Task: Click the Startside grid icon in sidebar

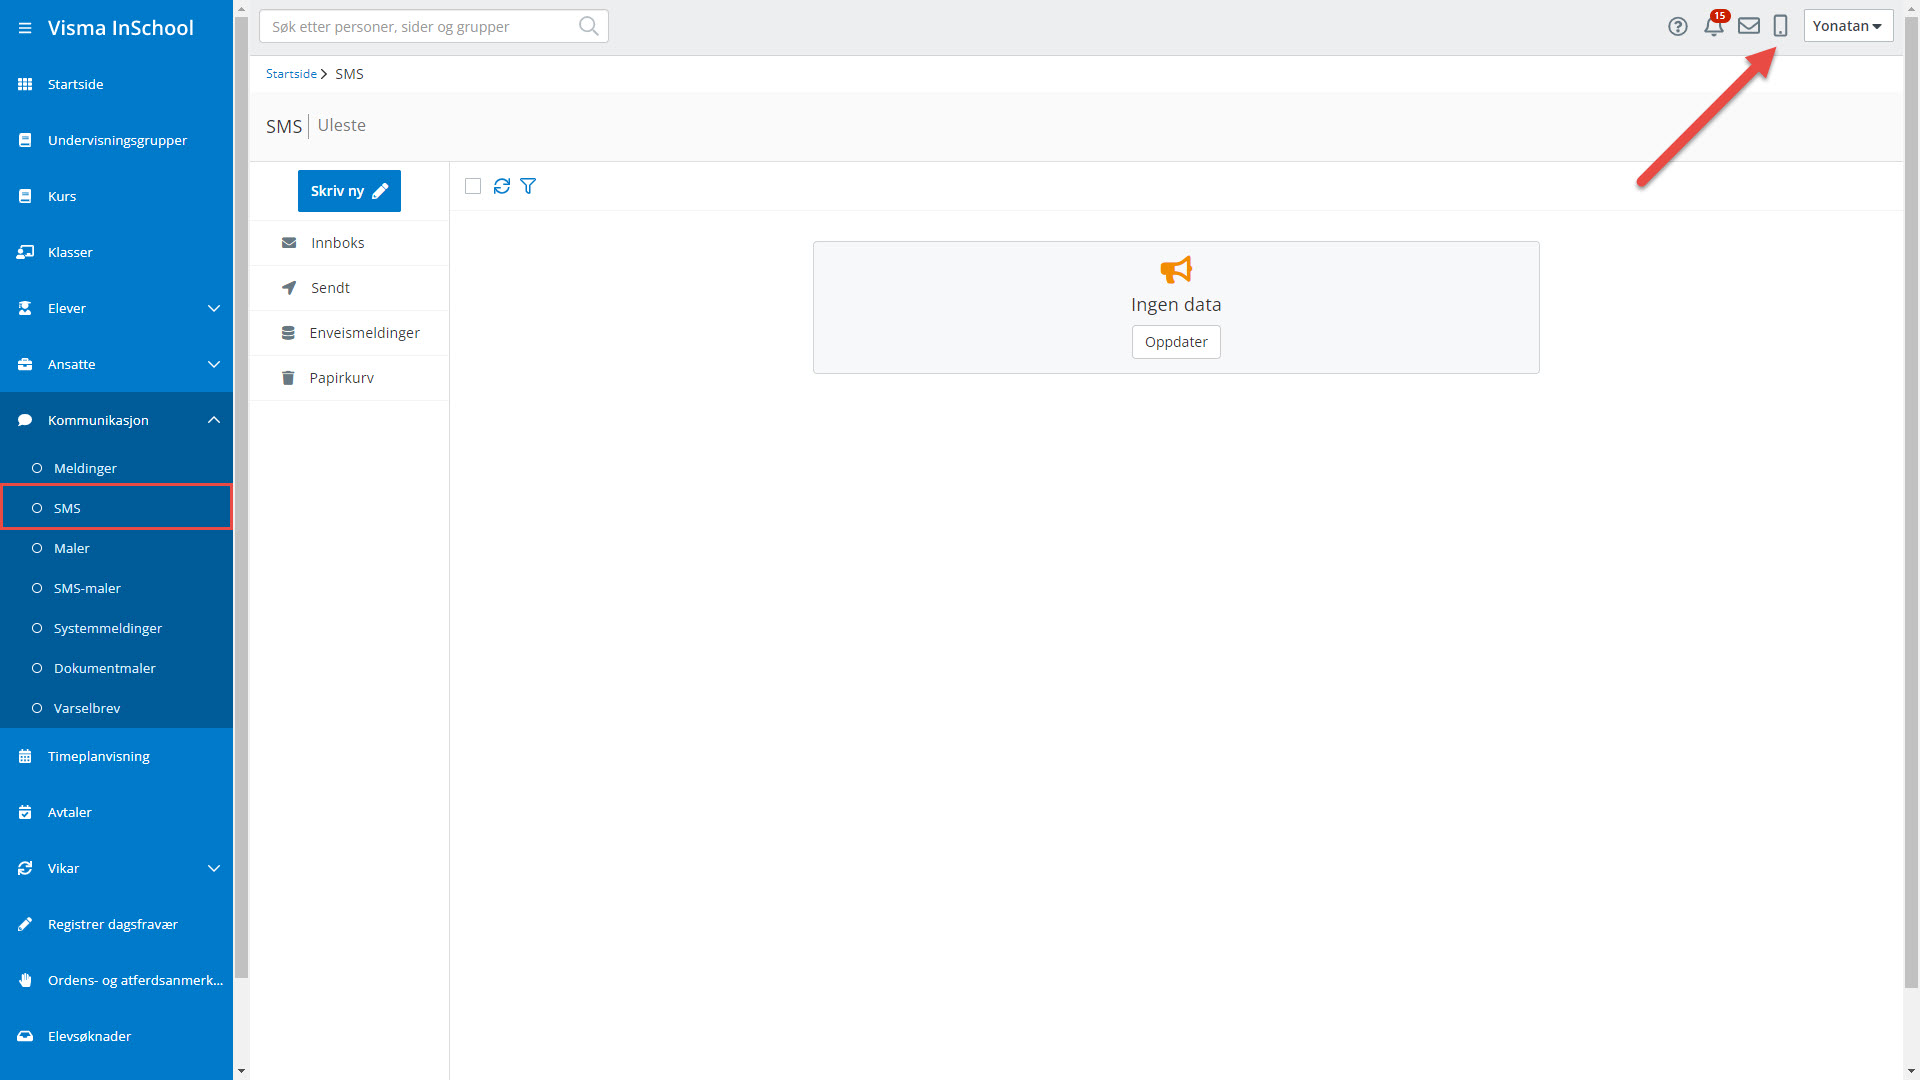Action: [x=25, y=84]
